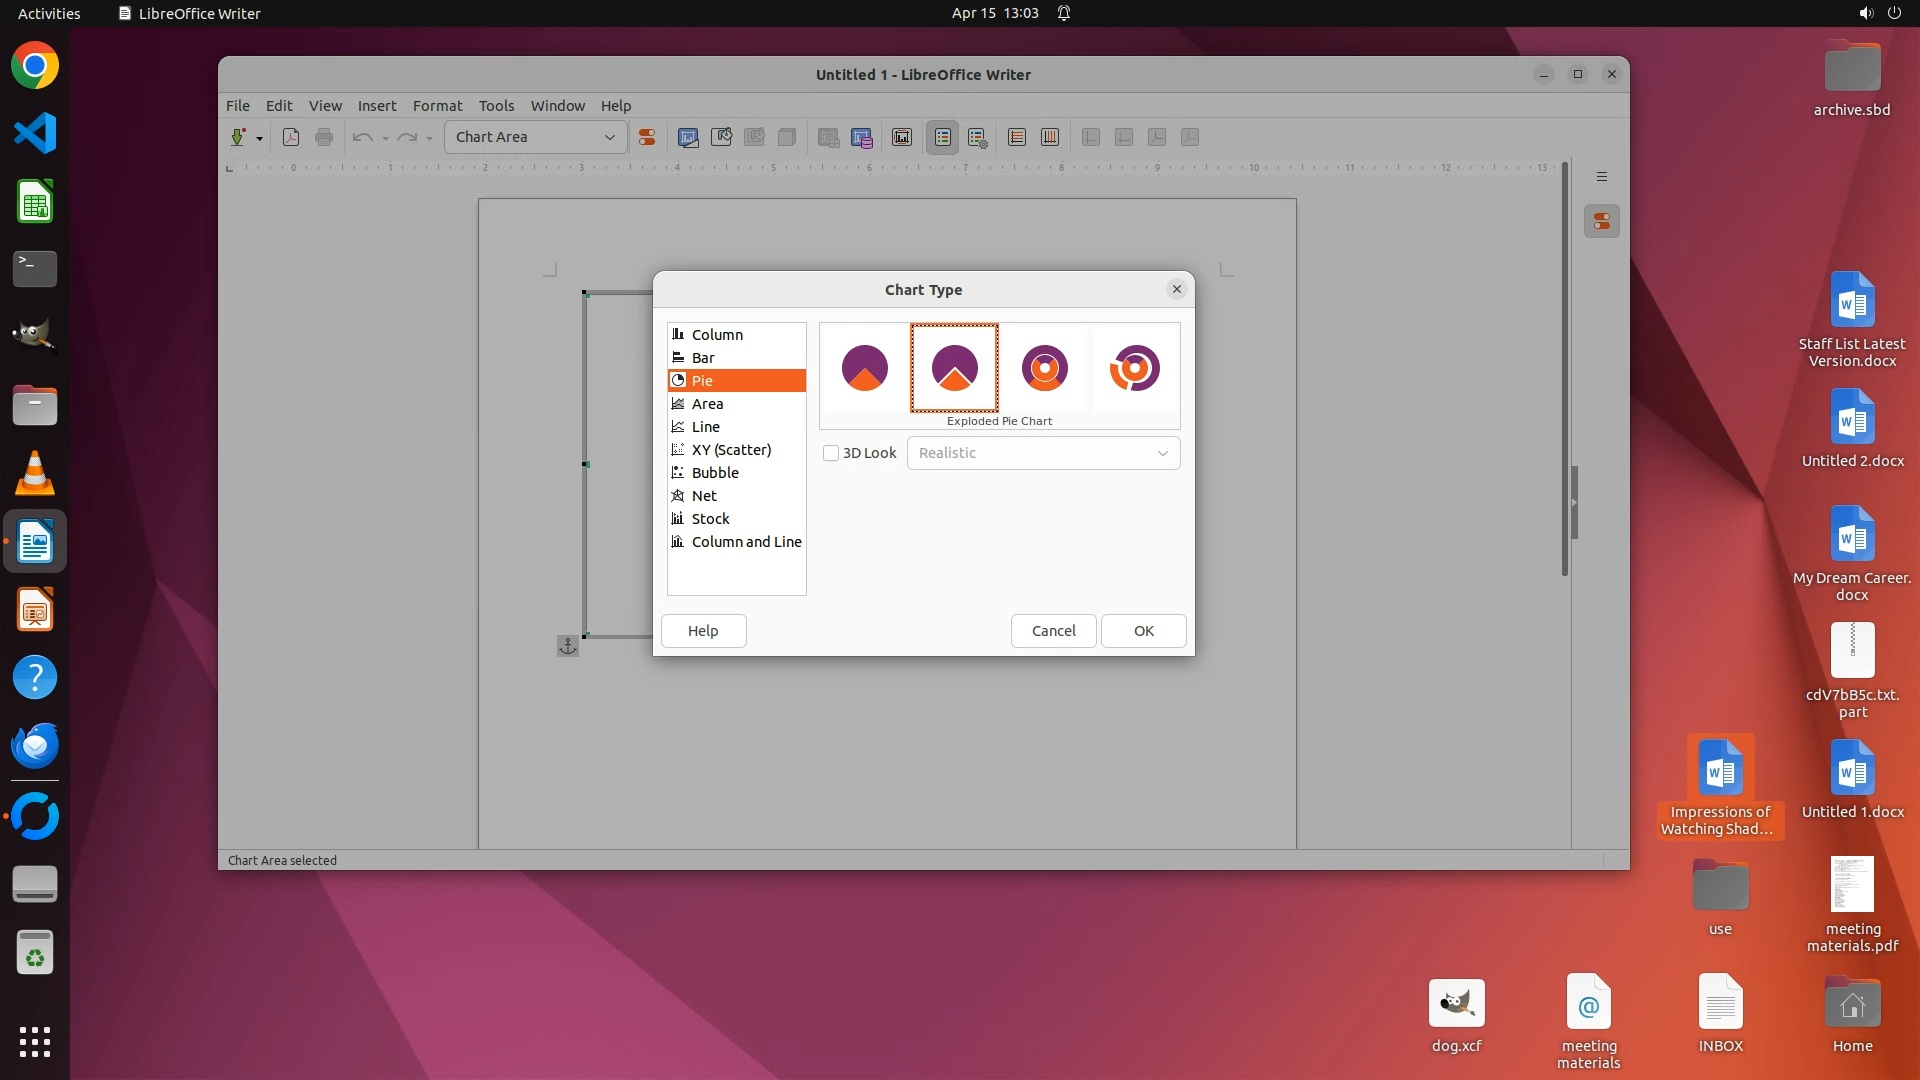1920x1080 pixels.
Task: Open the Realistic scheme dropdown
Action: tap(1043, 453)
